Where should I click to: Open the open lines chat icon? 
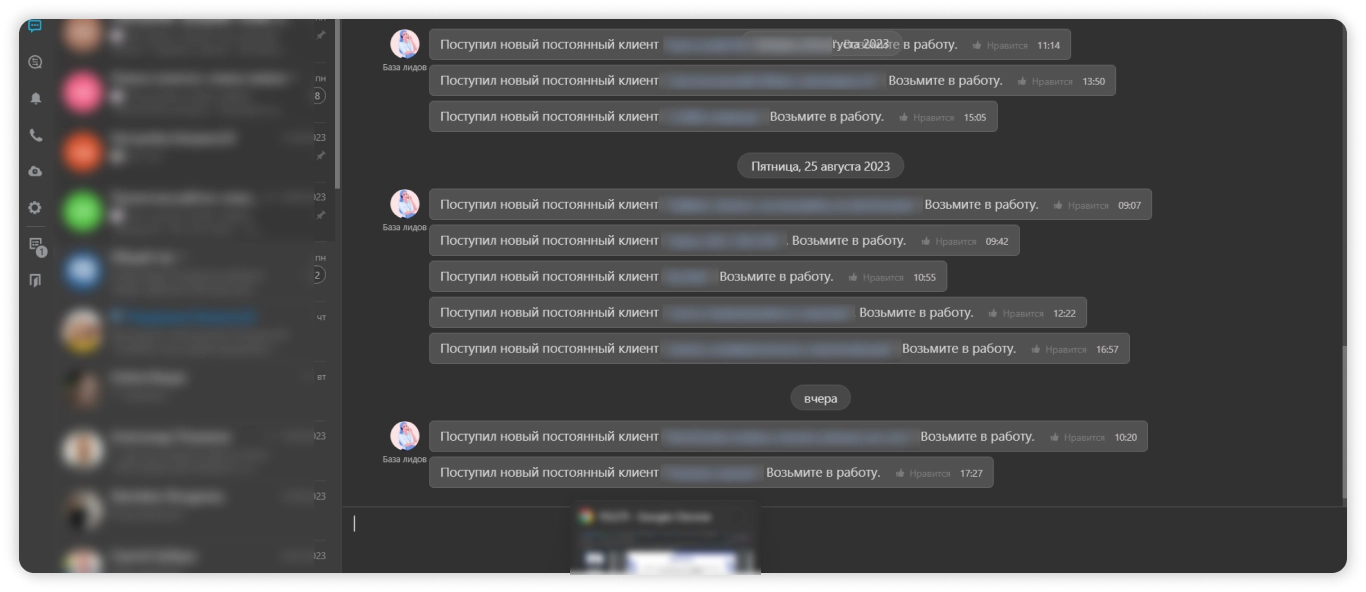pos(35,62)
